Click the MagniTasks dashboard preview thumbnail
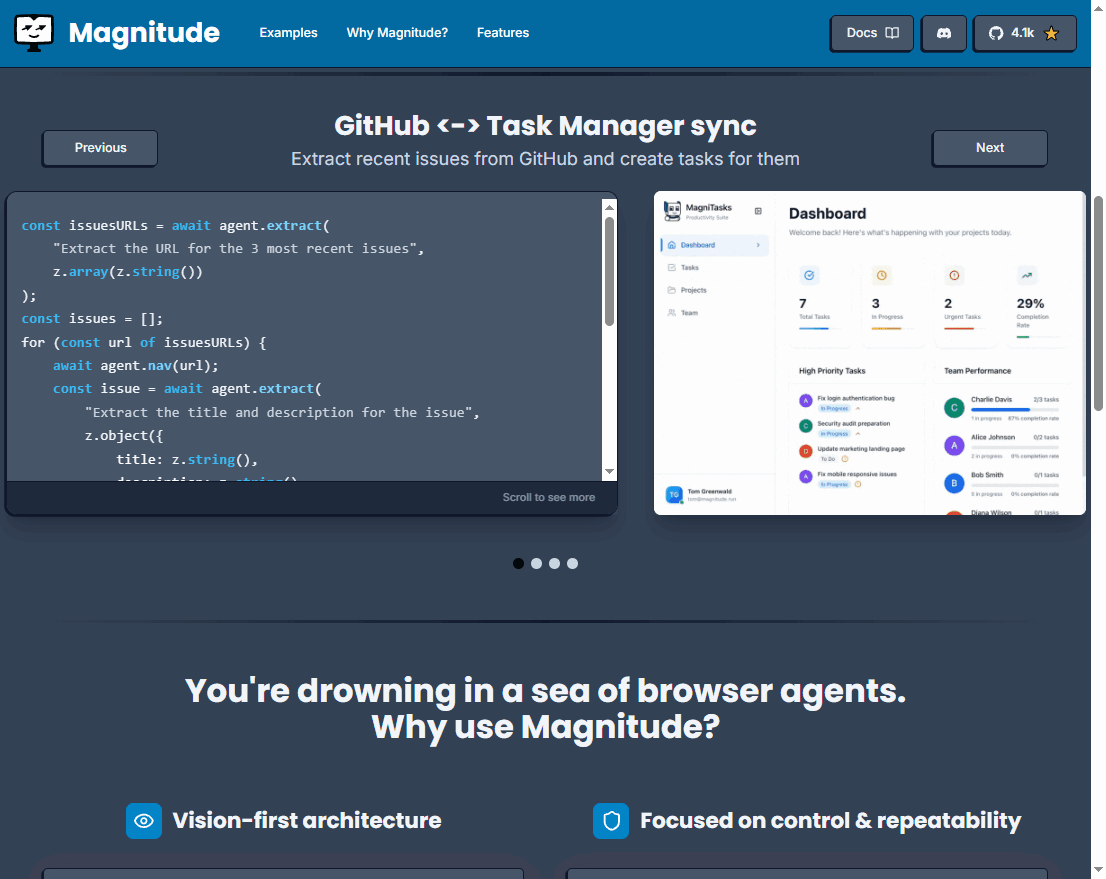The image size is (1106, 879). [869, 353]
